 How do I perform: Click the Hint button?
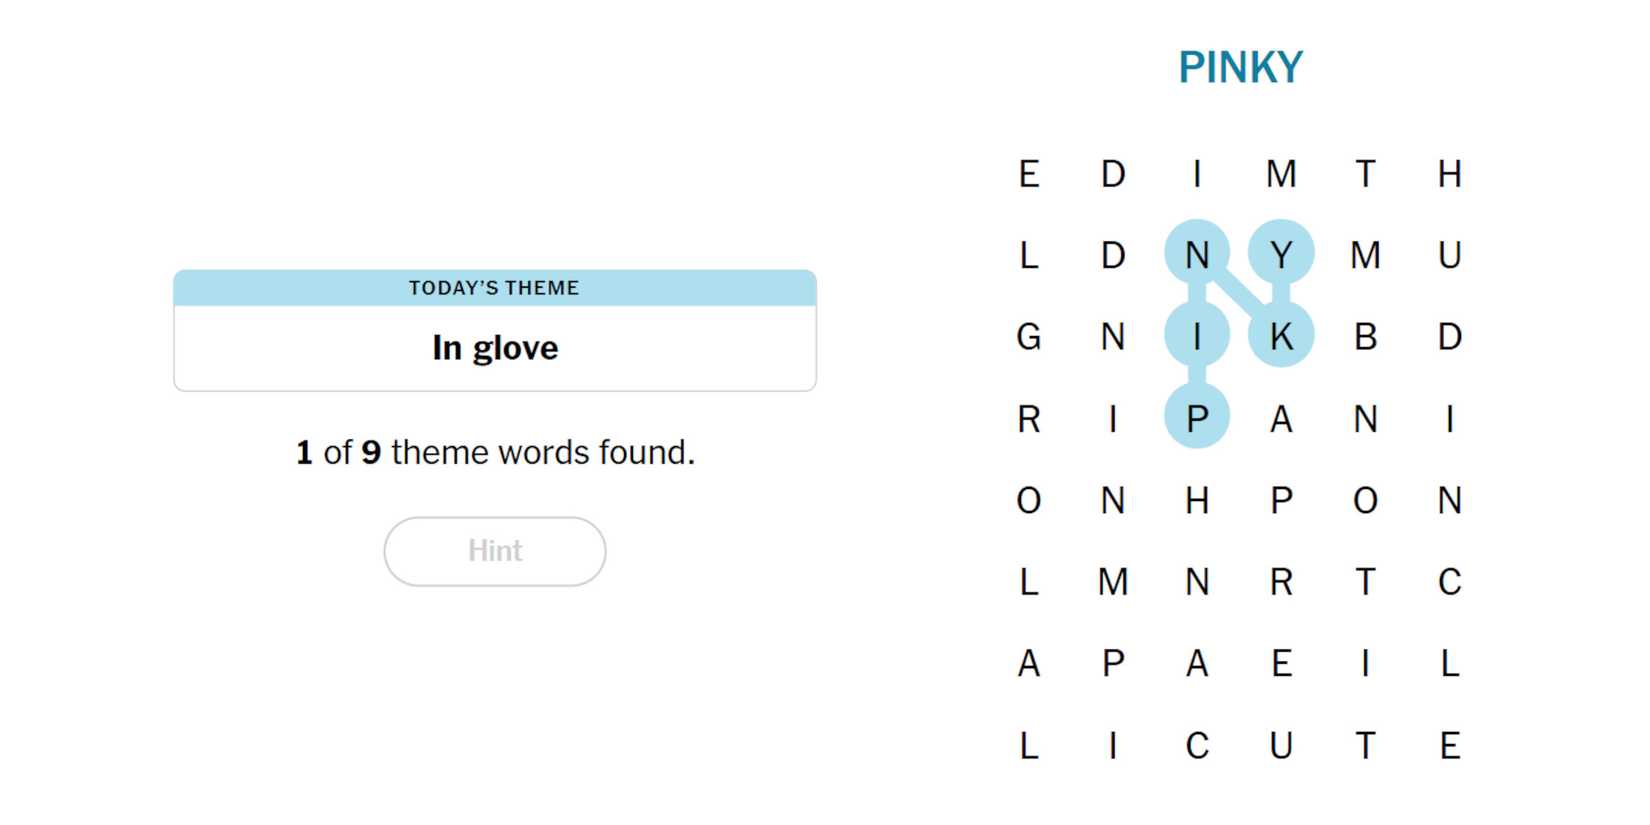[494, 551]
